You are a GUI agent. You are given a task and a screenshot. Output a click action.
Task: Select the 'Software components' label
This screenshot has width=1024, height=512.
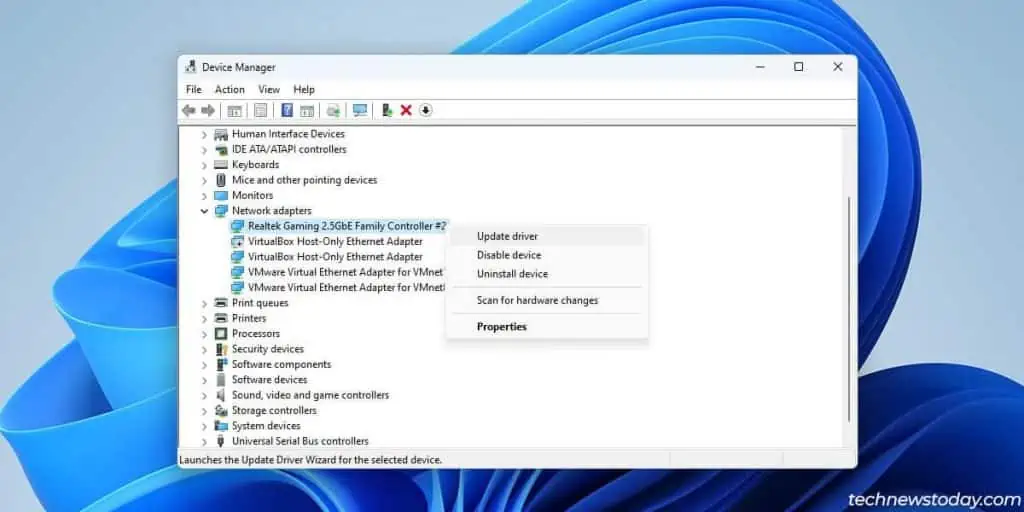(281, 364)
